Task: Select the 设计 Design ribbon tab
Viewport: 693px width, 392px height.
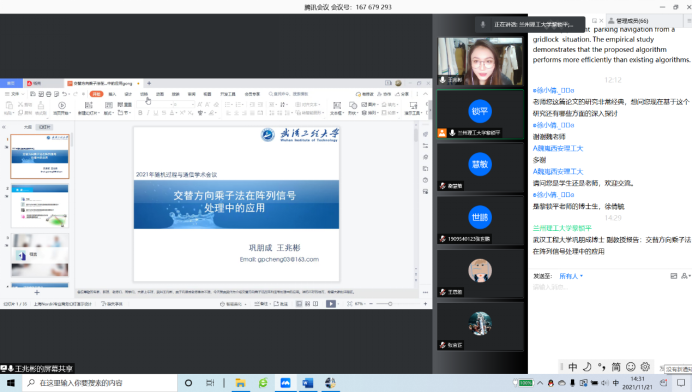Action: [128, 94]
